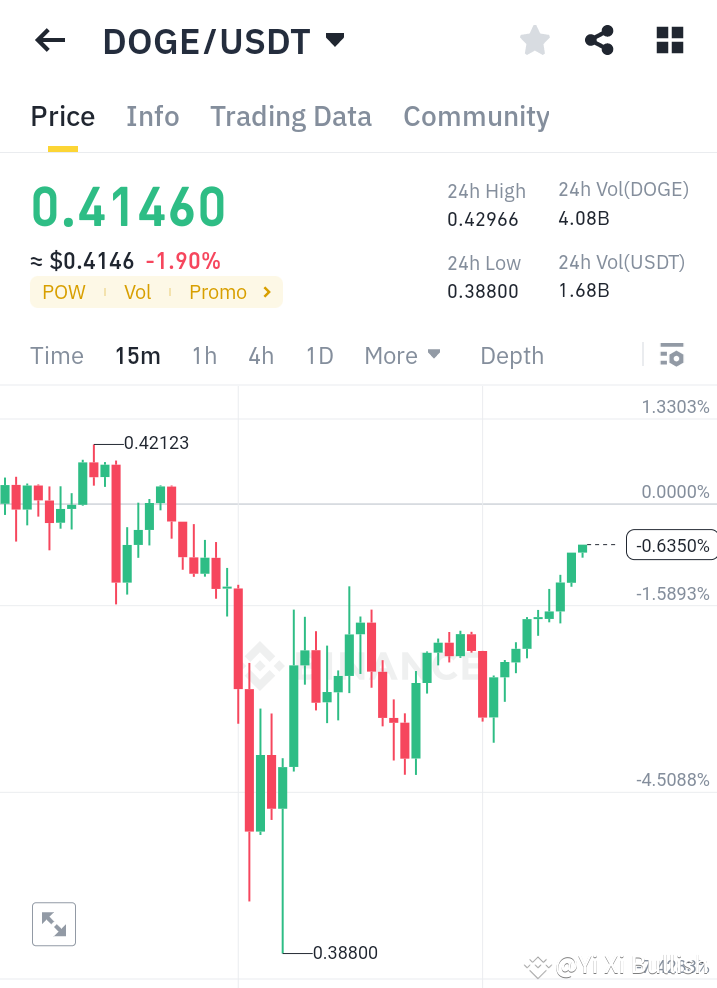Select the 1D timeframe
This screenshot has width=717, height=988.
point(319,355)
